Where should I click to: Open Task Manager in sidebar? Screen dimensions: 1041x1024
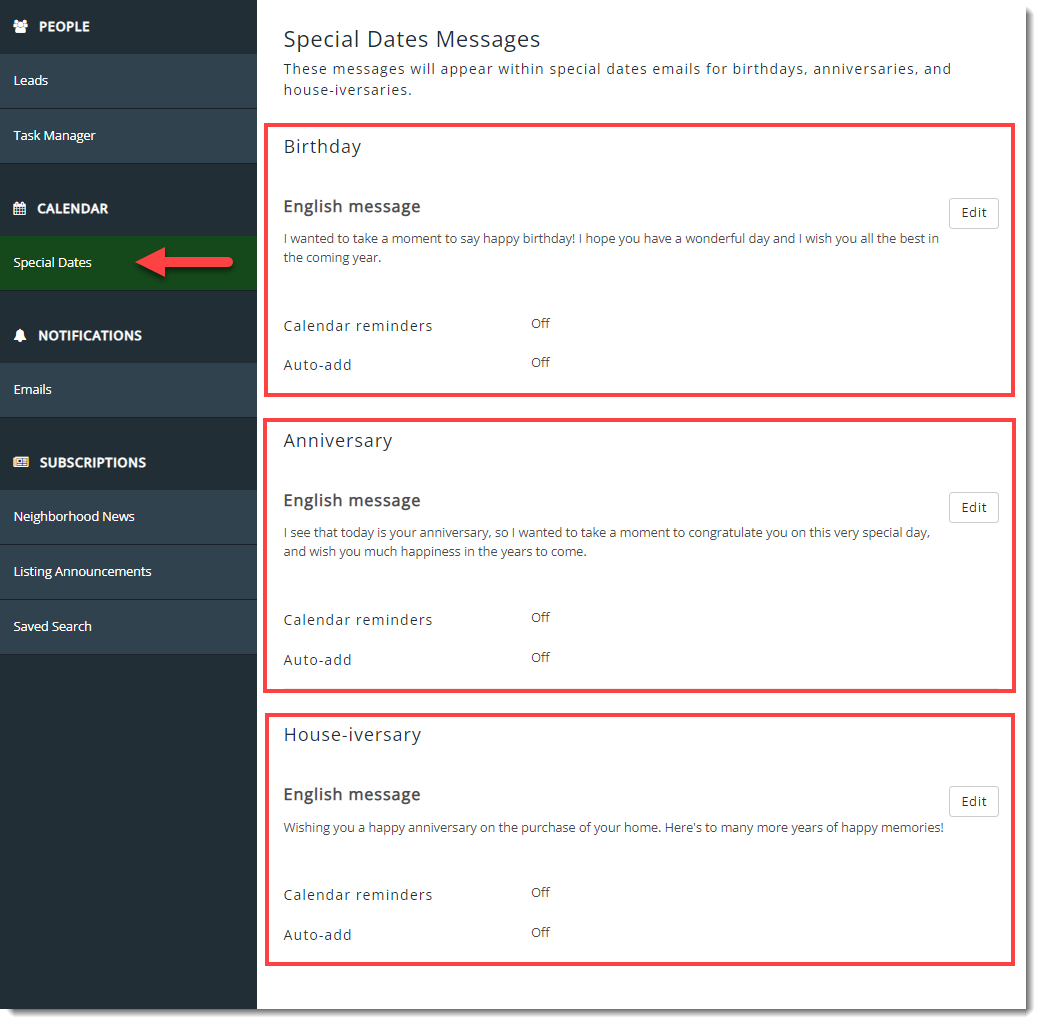pos(55,136)
